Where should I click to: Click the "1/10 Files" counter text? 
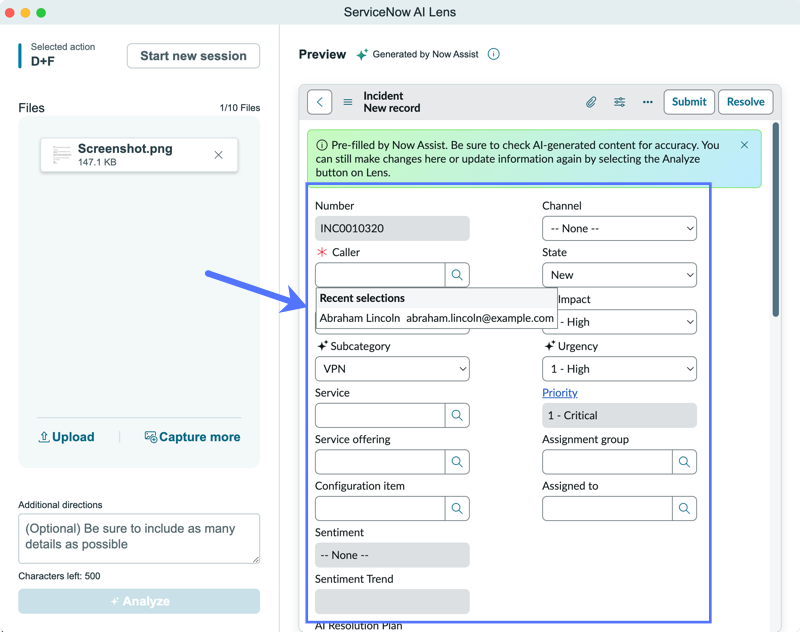tap(240, 108)
